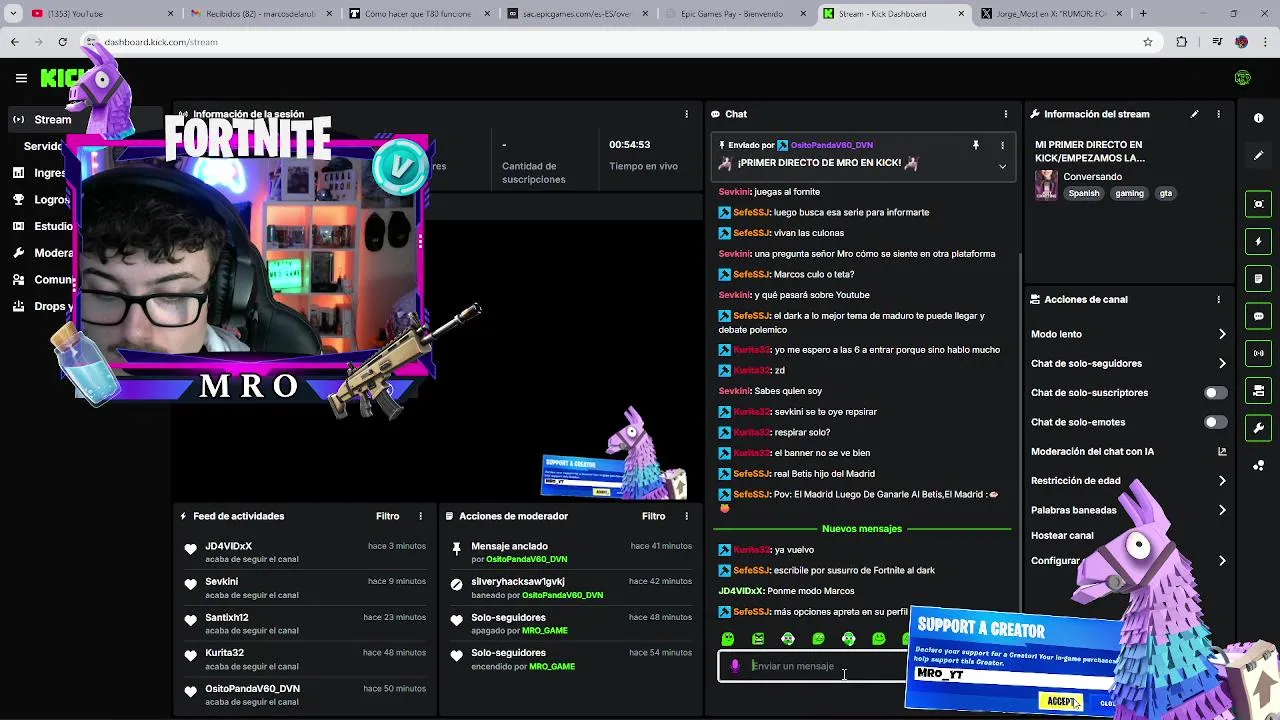
Task: Open the profile avatar menu at top right
Action: [x=1242, y=78]
